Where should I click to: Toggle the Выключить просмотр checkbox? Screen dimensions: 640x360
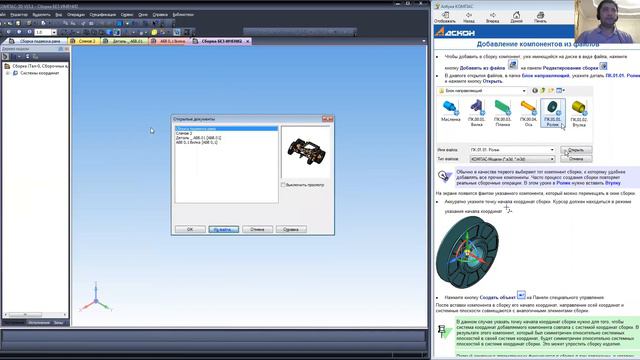[x=283, y=185]
